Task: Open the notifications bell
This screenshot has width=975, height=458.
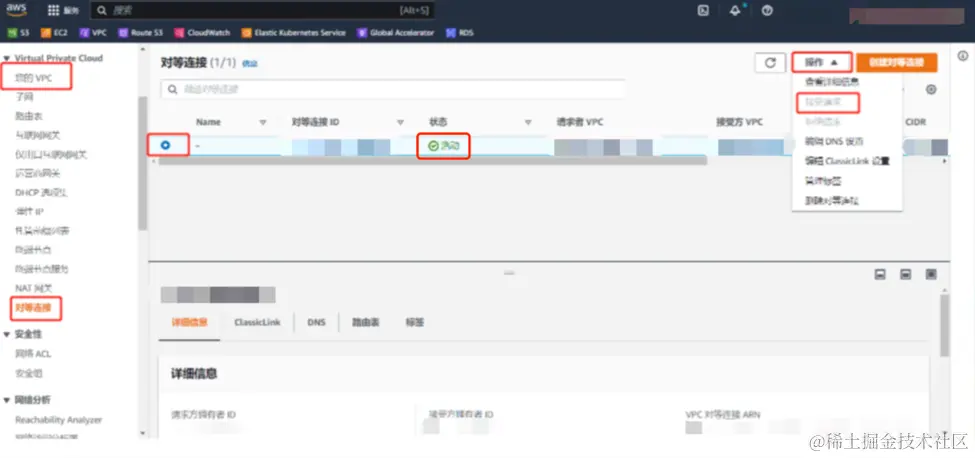Action: pos(736,11)
